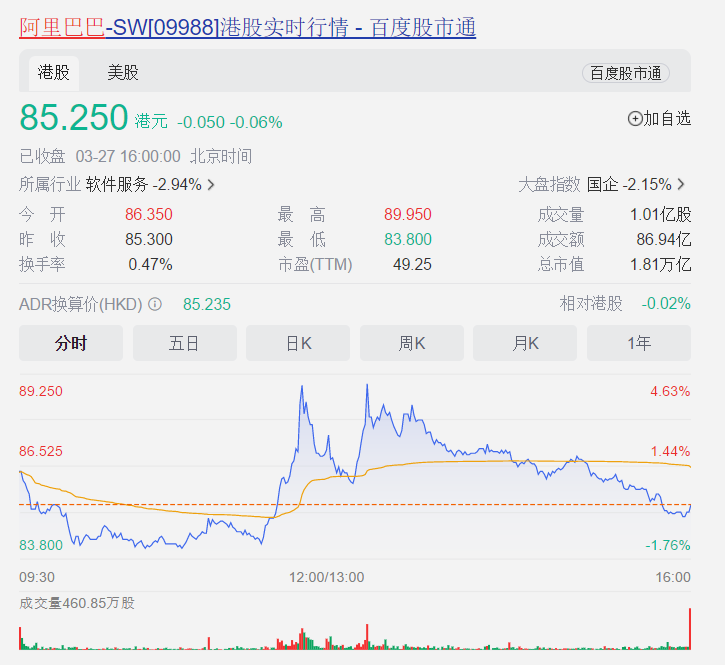Click the 市盈(TTM) value 49.25
Image resolution: width=725 pixels, height=665 pixels.
point(412,265)
